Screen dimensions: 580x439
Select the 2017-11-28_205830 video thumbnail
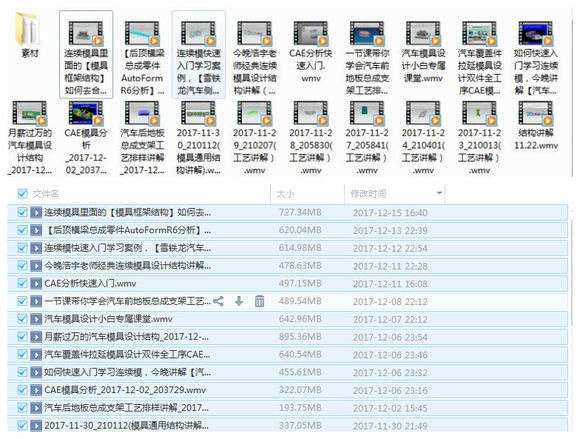[310, 113]
